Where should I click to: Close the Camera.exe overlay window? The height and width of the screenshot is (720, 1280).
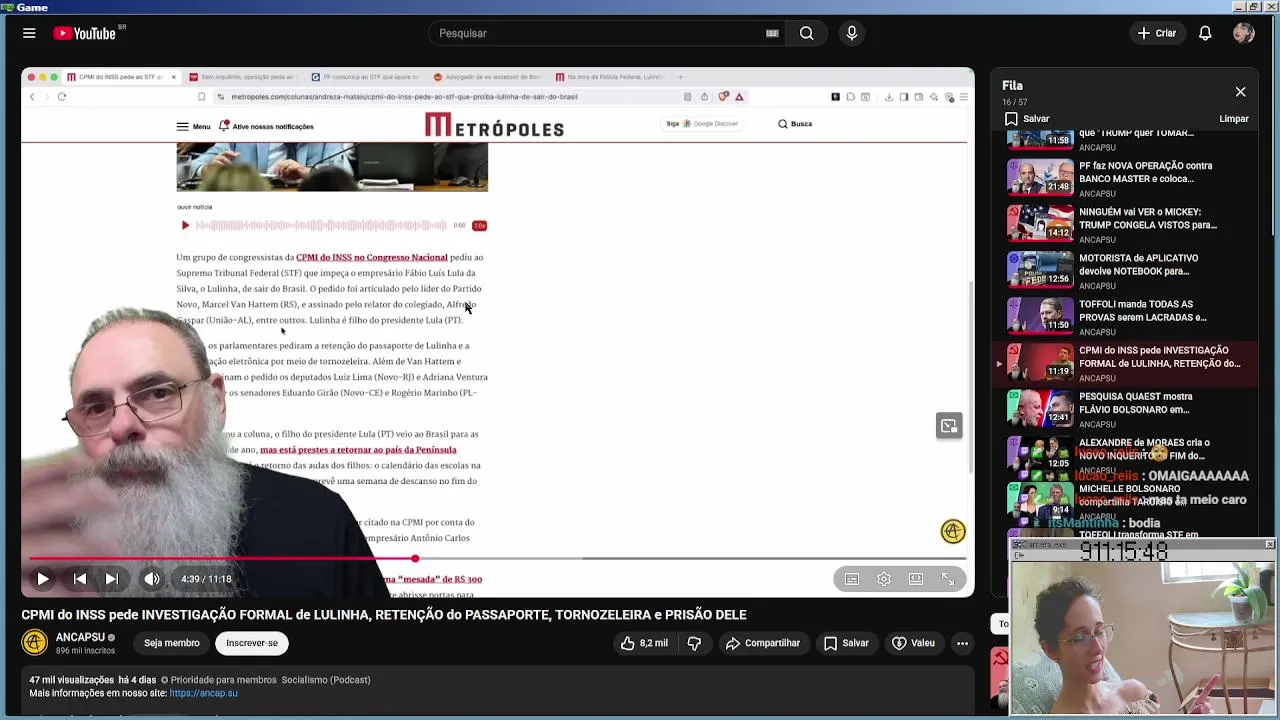click(1269, 545)
